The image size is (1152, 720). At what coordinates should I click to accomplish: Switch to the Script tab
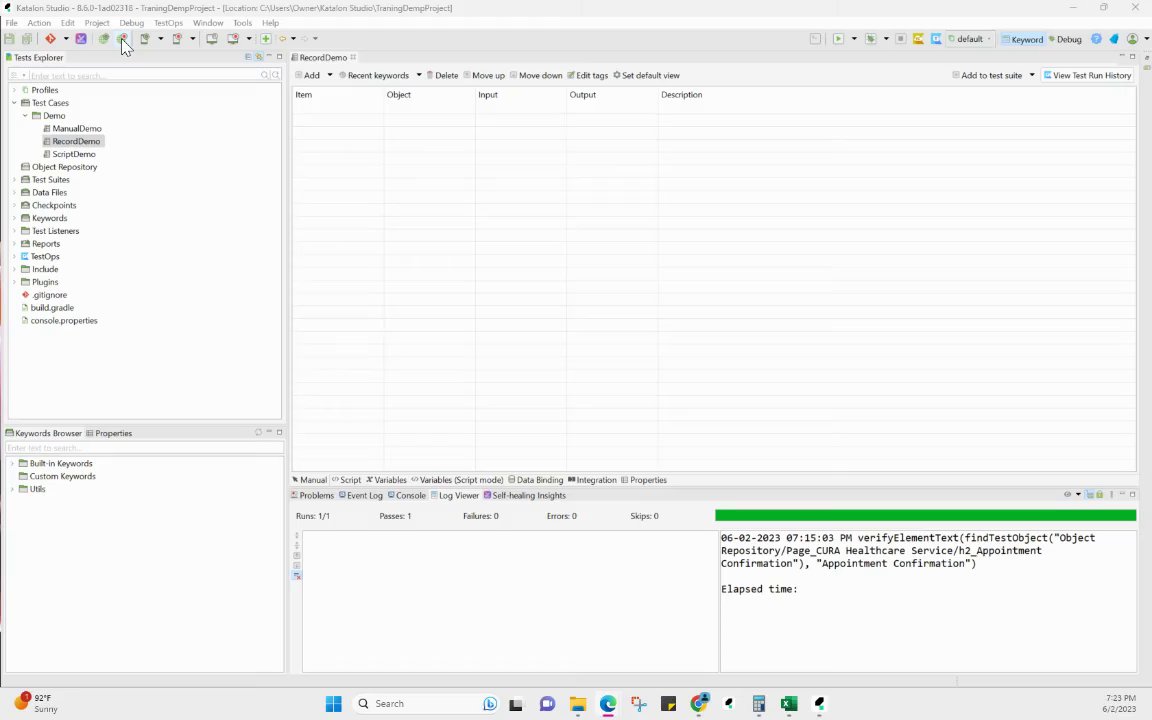point(347,480)
